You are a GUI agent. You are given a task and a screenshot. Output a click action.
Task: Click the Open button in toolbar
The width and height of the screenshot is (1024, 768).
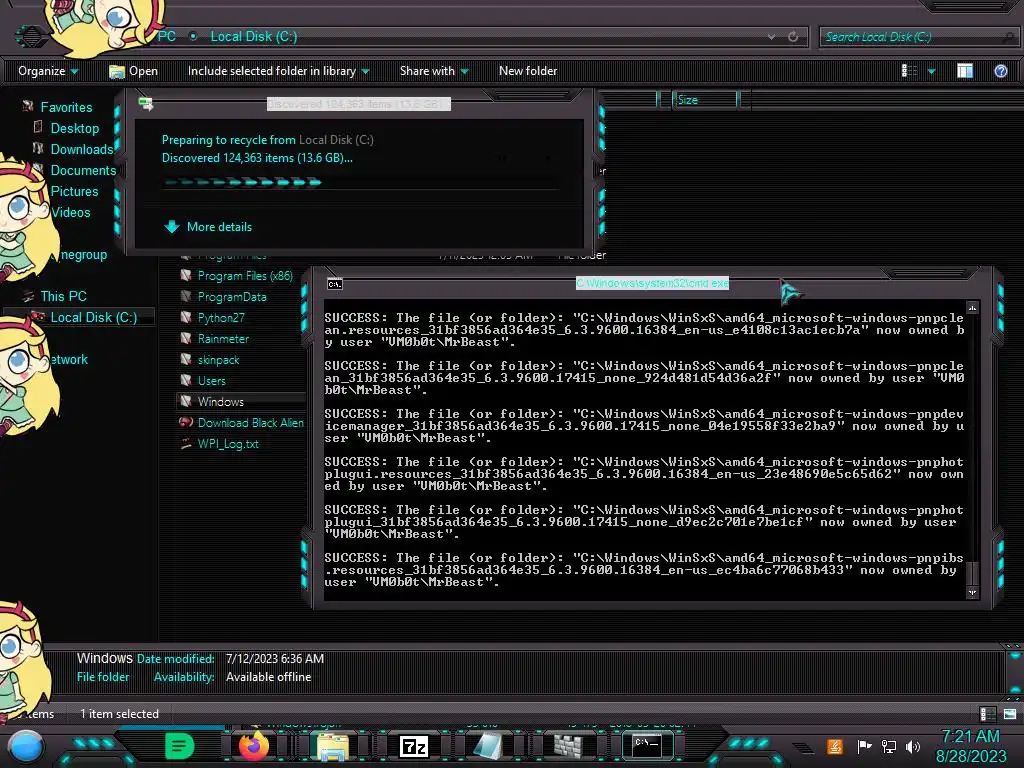pyautogui.click(x=133, y=71)
